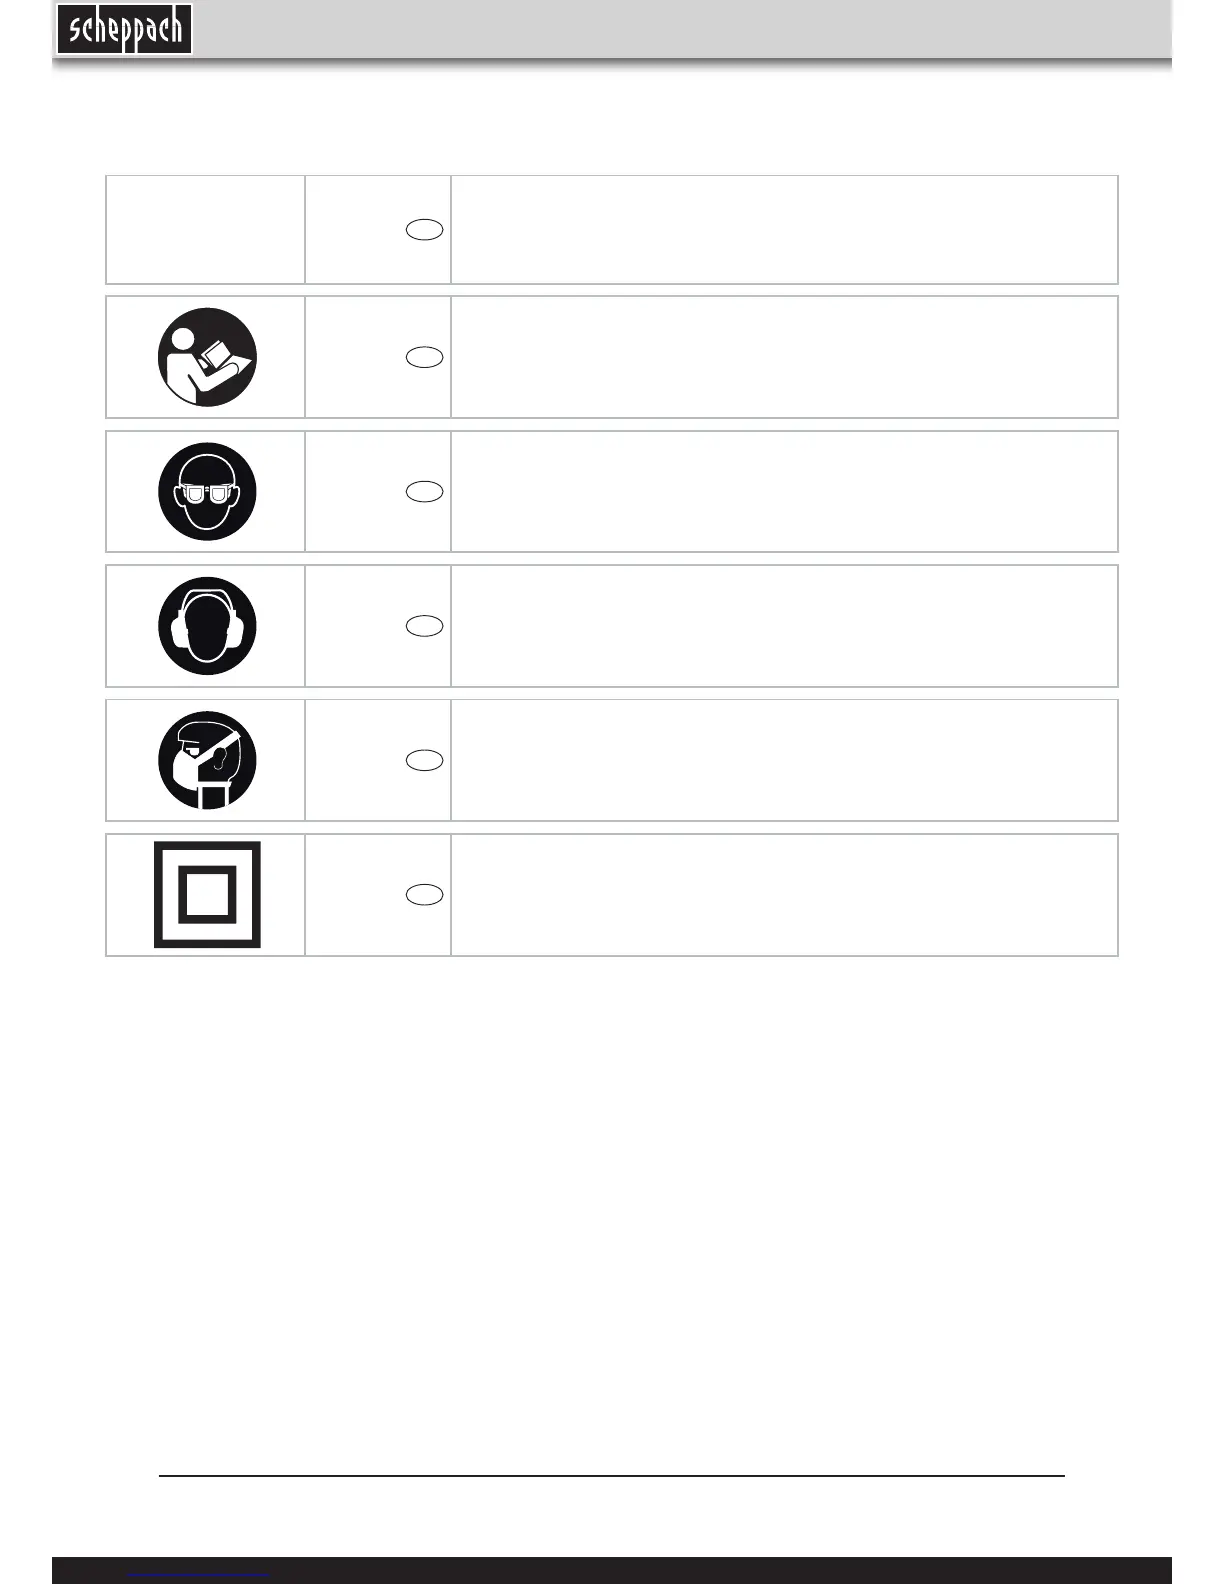Click the gray header bar beside logo
Viewport: 1224px width, 1584px height.
click(x=682, y=29)
